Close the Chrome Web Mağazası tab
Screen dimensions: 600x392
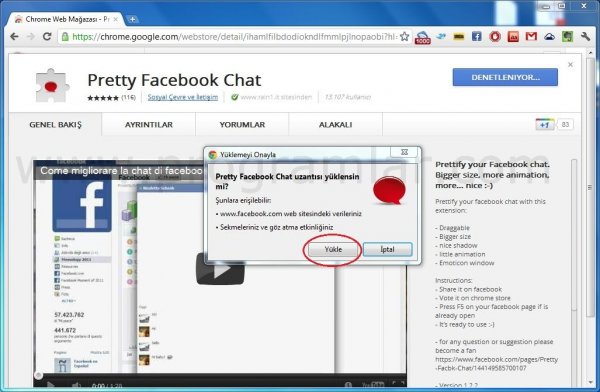(x=115, y=19)
